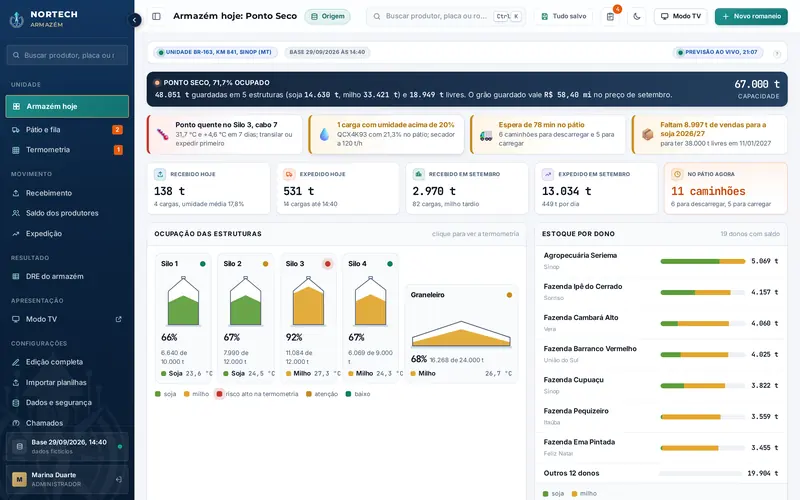This screenshot has width=800, height=500.
Task: Open the Espera de 78 min no pátio alert
Action: (x=547, y=134)
